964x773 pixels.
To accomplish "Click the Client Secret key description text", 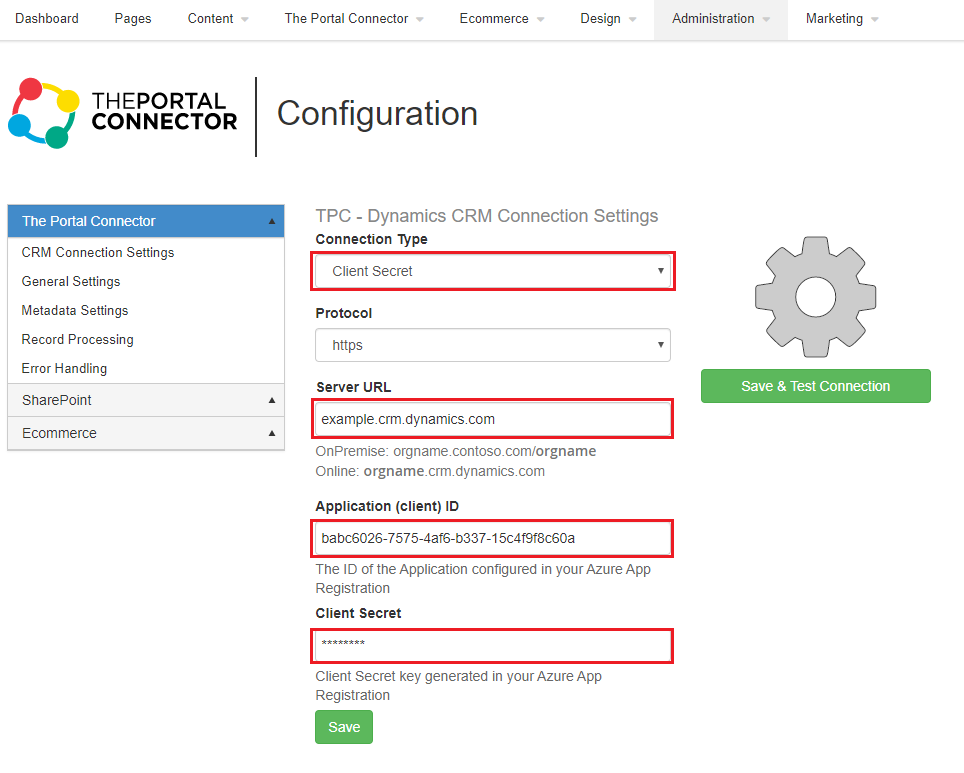I will [x=458, y=686].
